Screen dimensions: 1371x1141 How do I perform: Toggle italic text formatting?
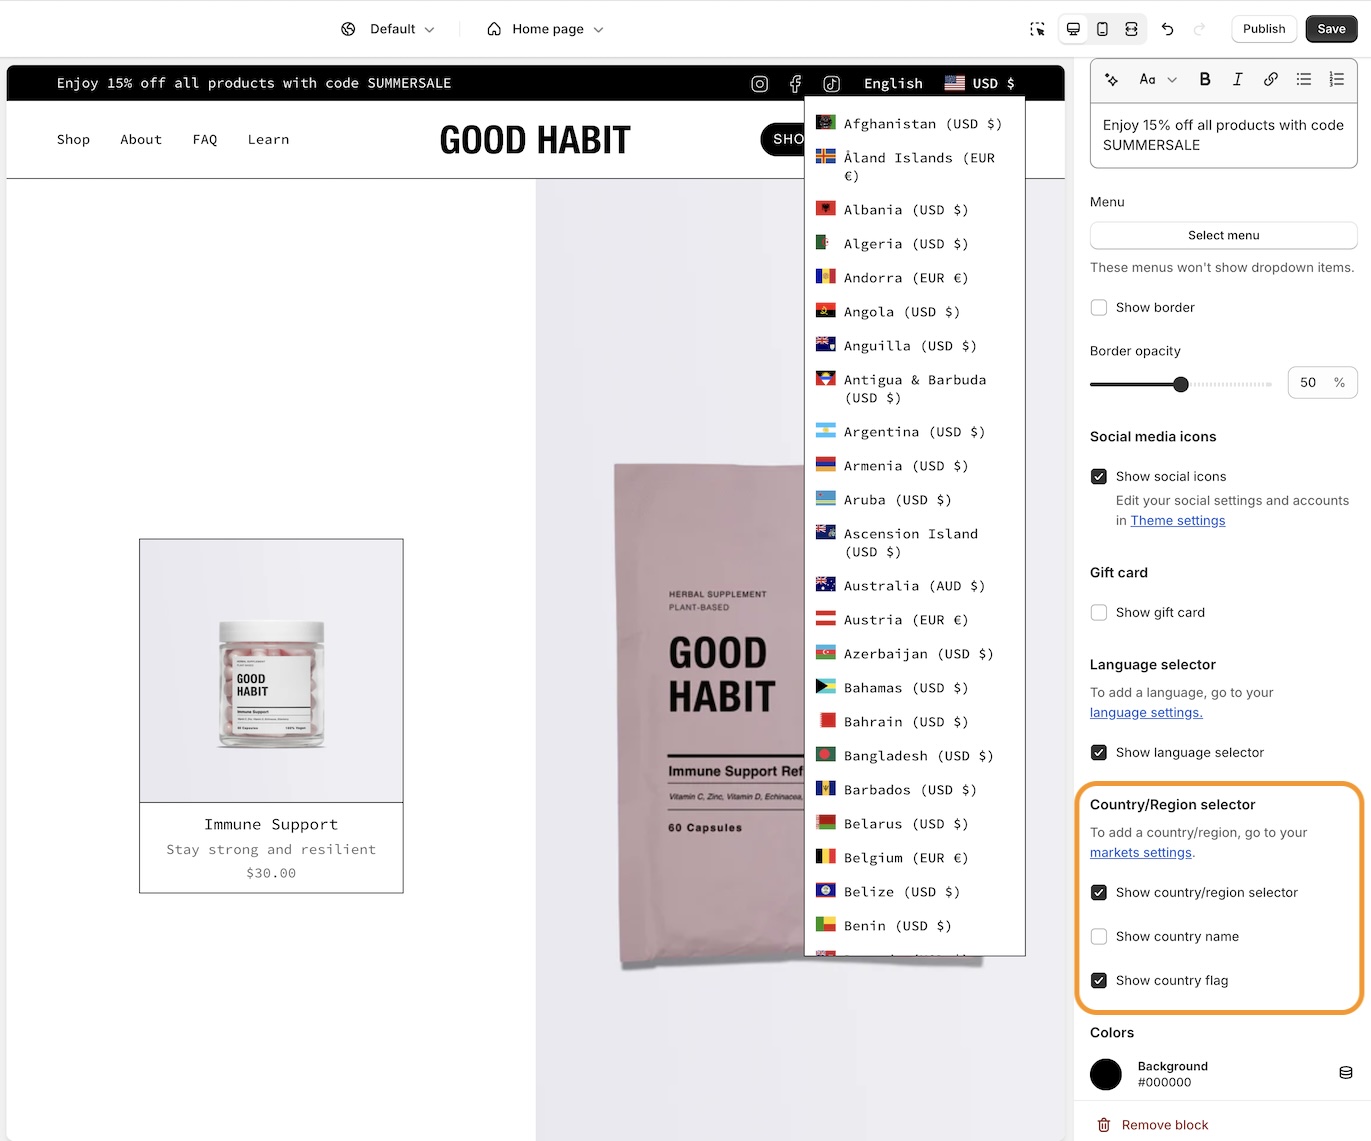1238,79
